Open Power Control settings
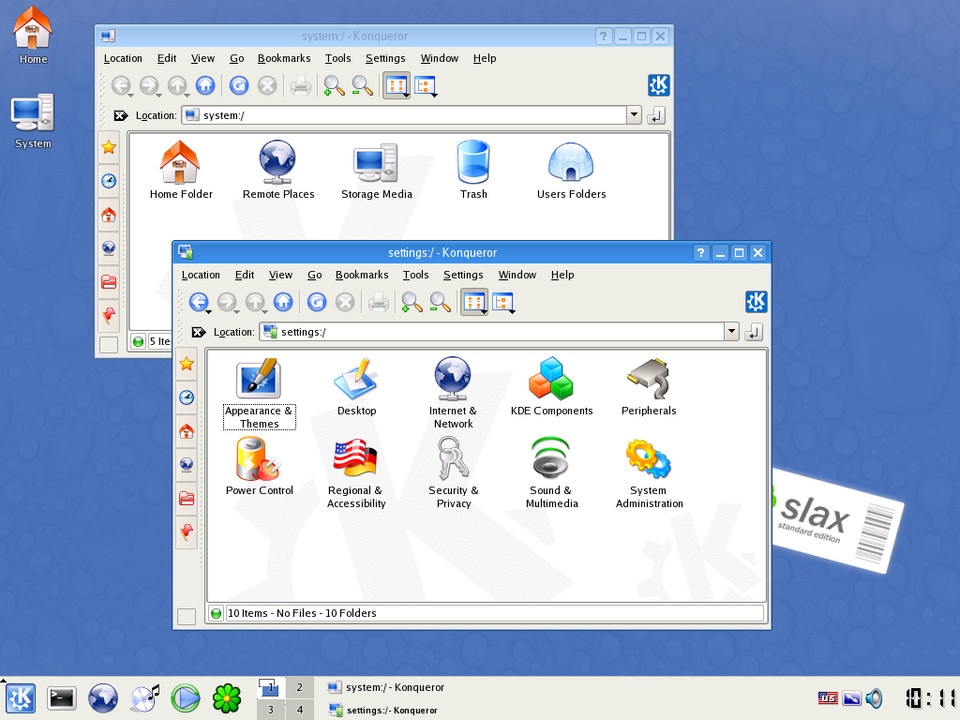This screenshot has width=960, height=720. [260, 467]
